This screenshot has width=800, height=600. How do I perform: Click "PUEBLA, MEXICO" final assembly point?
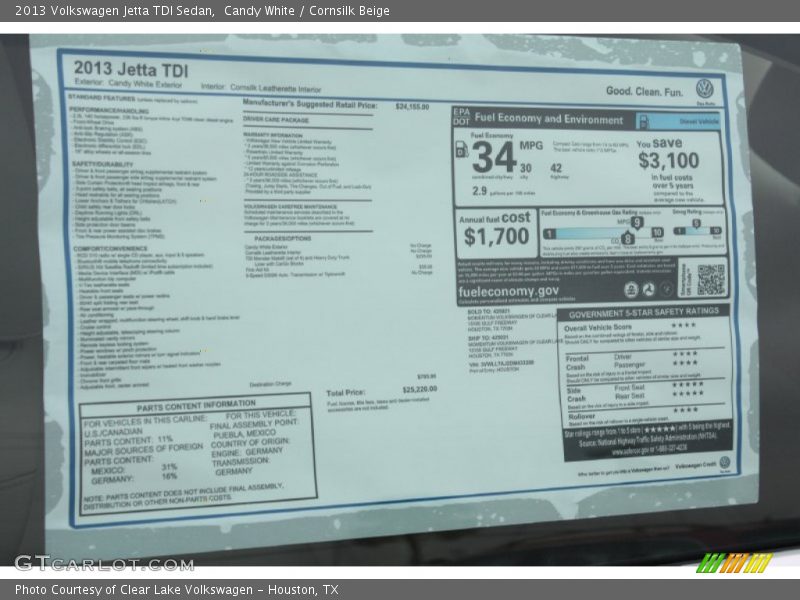click(244, 434)
